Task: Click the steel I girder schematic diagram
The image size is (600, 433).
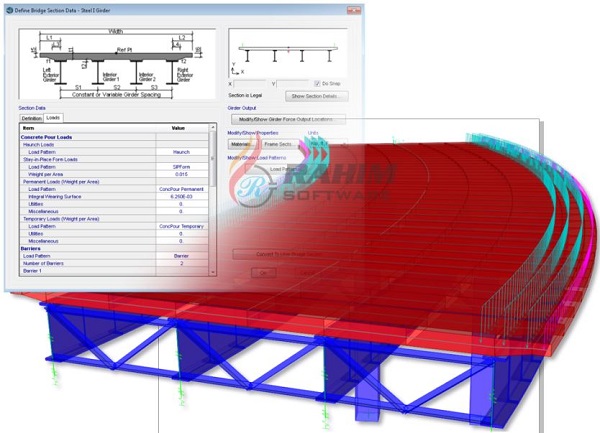Action: point(117,64)
